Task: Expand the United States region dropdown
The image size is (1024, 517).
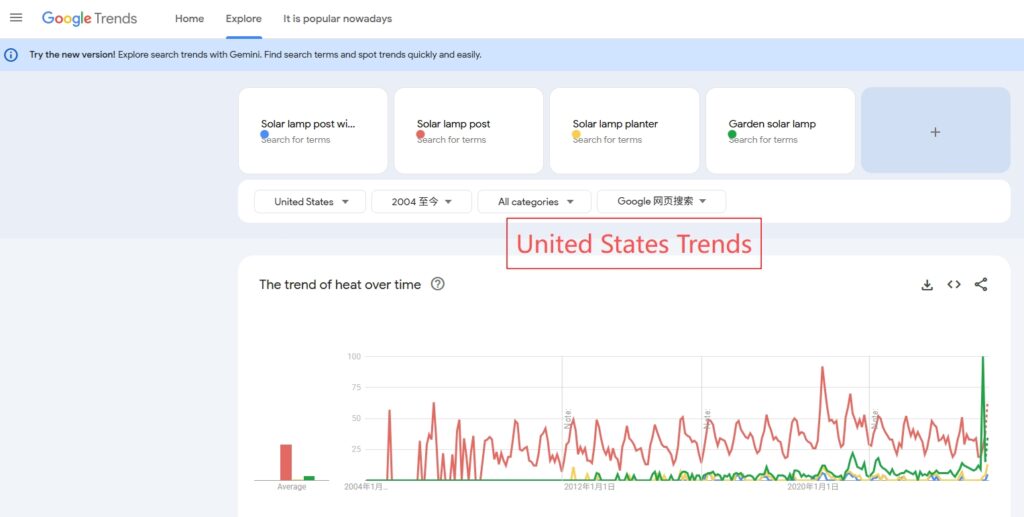Action: [310, 202]
